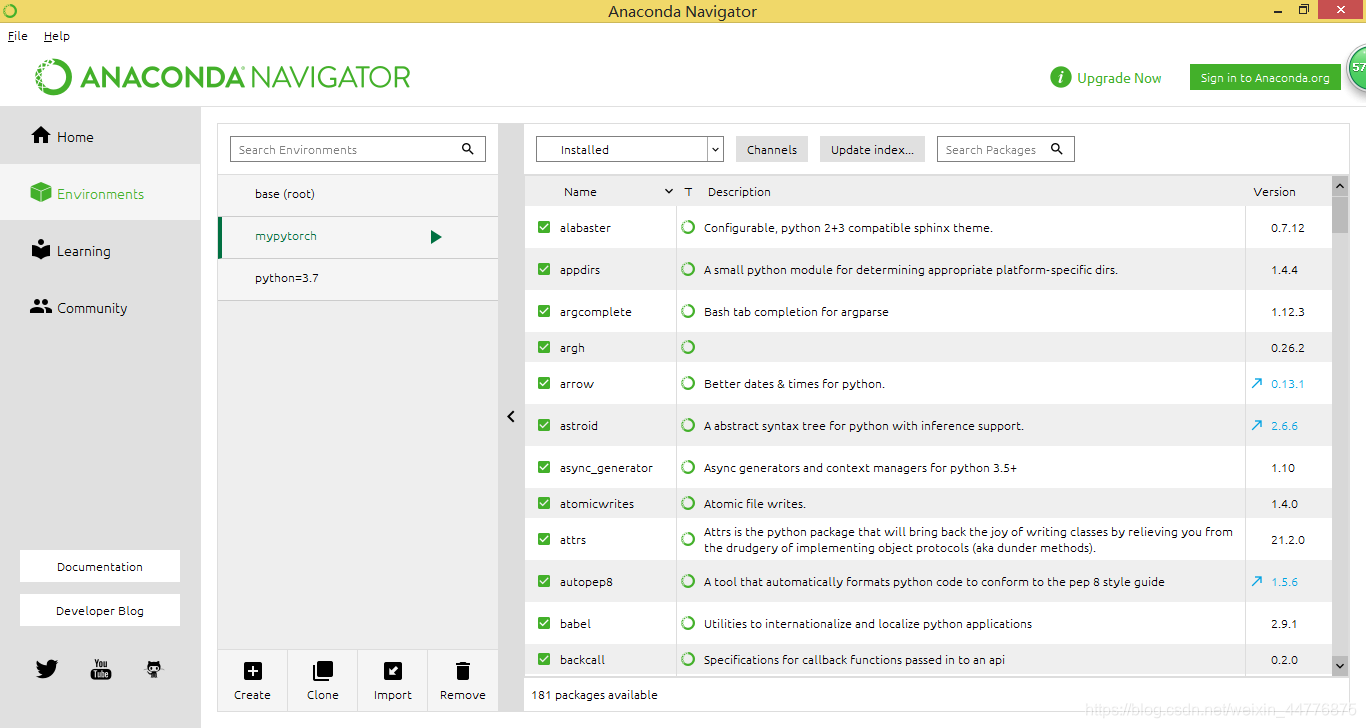Uncheck the appdirs package checkbox
The height and width of the screenshot is (728, 1366).
pos(544,269)
